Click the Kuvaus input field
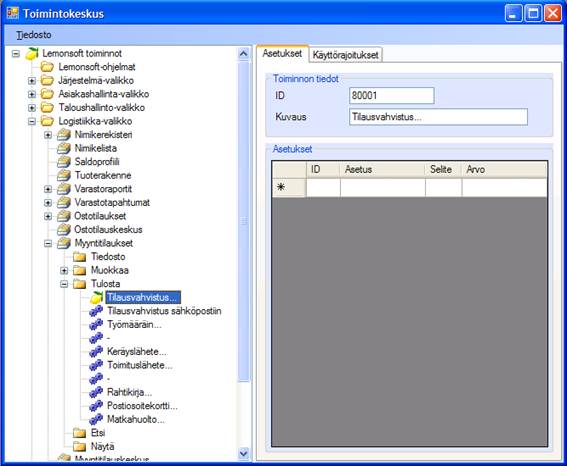 (438, 117)
